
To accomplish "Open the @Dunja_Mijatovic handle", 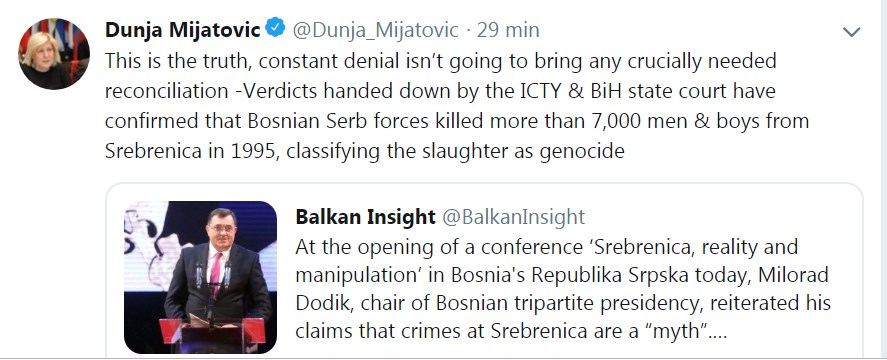I will click(375, 30).
